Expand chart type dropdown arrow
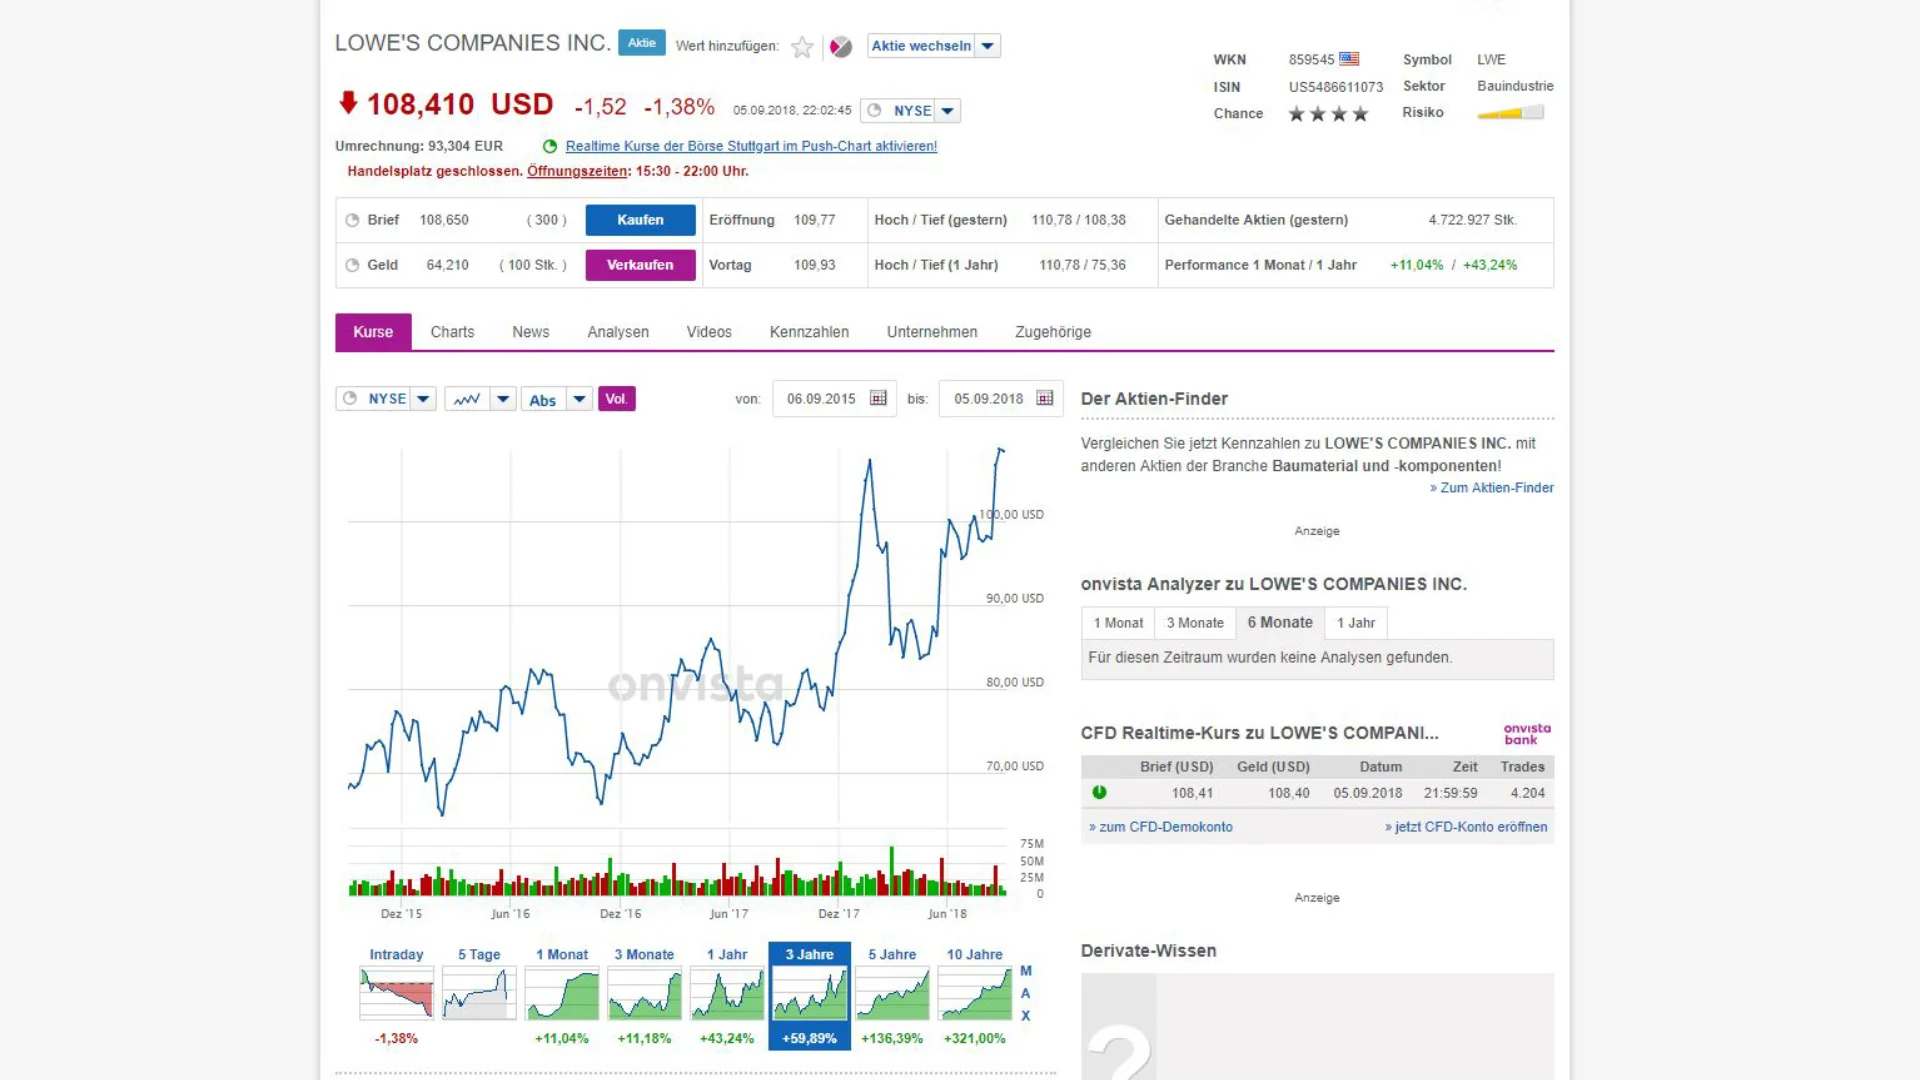The image size is (1920, 1080). [x=503, y=399]
